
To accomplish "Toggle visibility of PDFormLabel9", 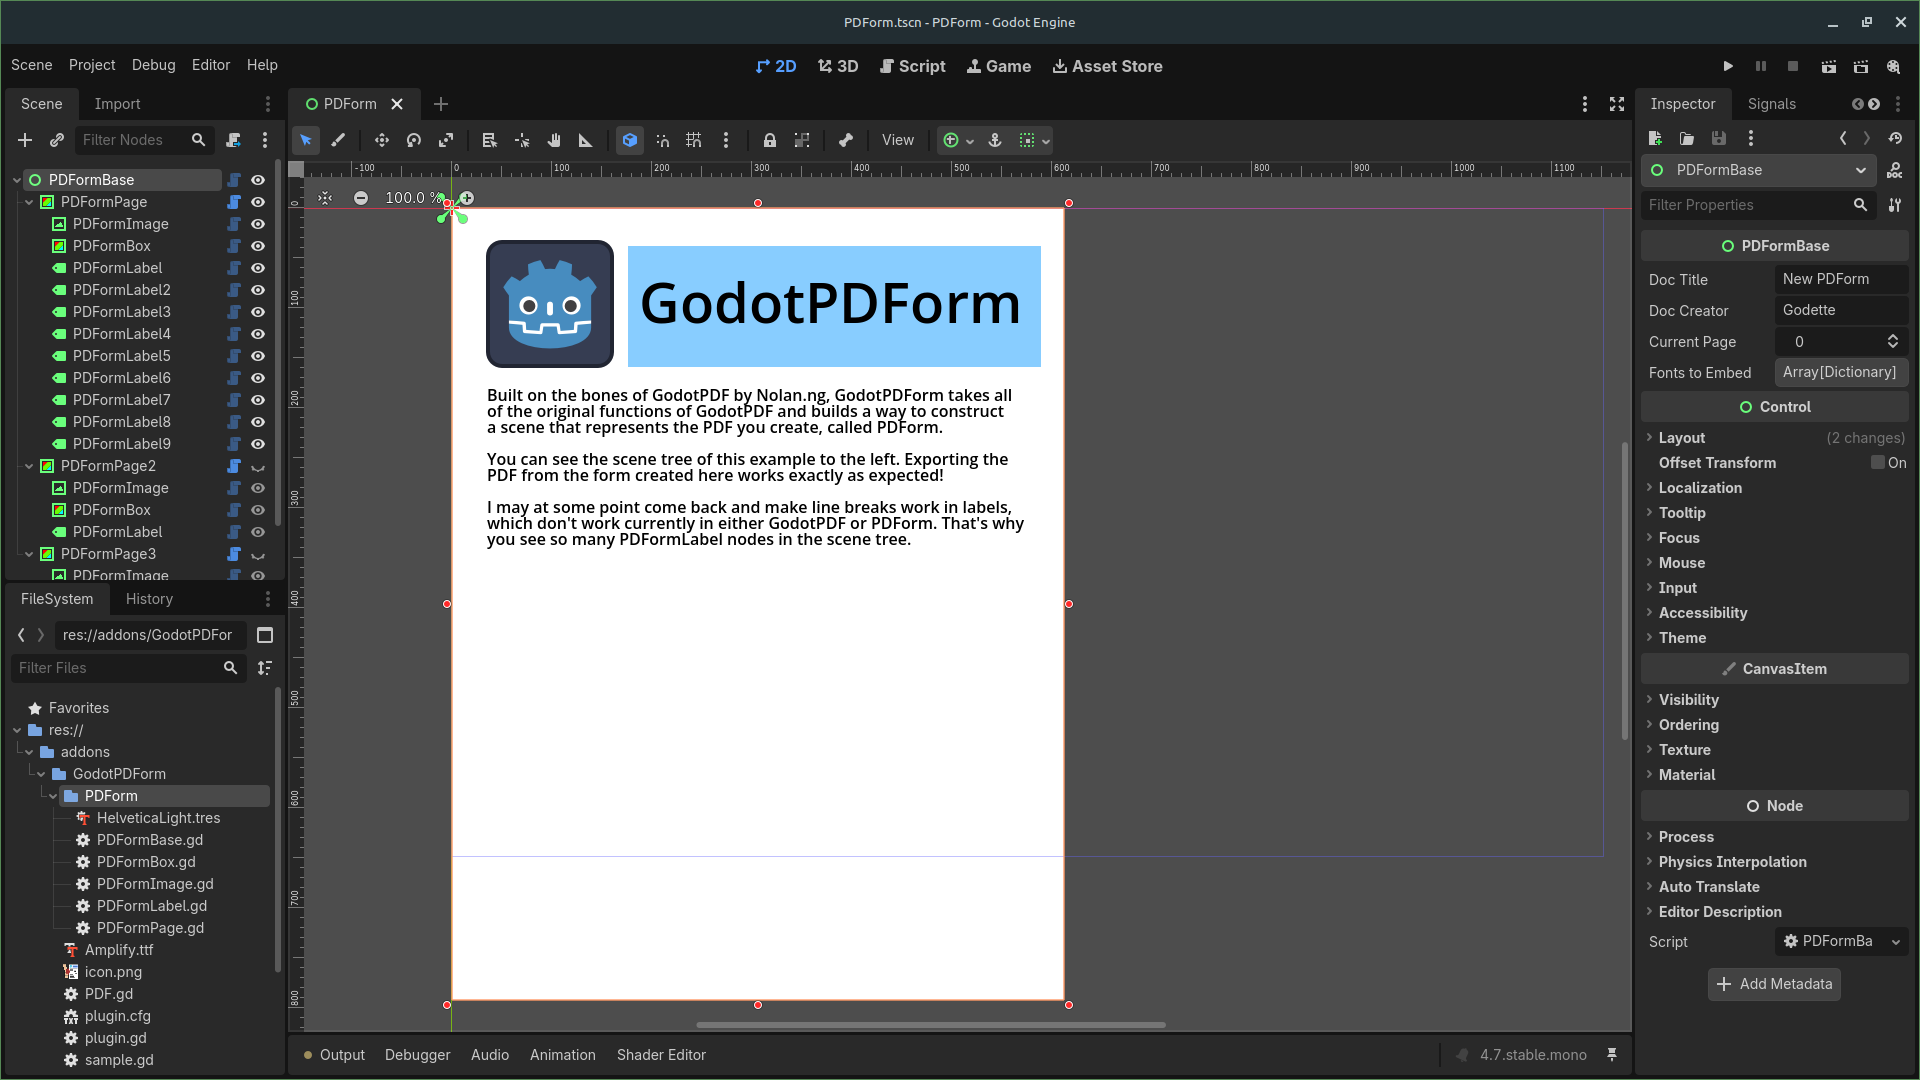I will 258,444.
